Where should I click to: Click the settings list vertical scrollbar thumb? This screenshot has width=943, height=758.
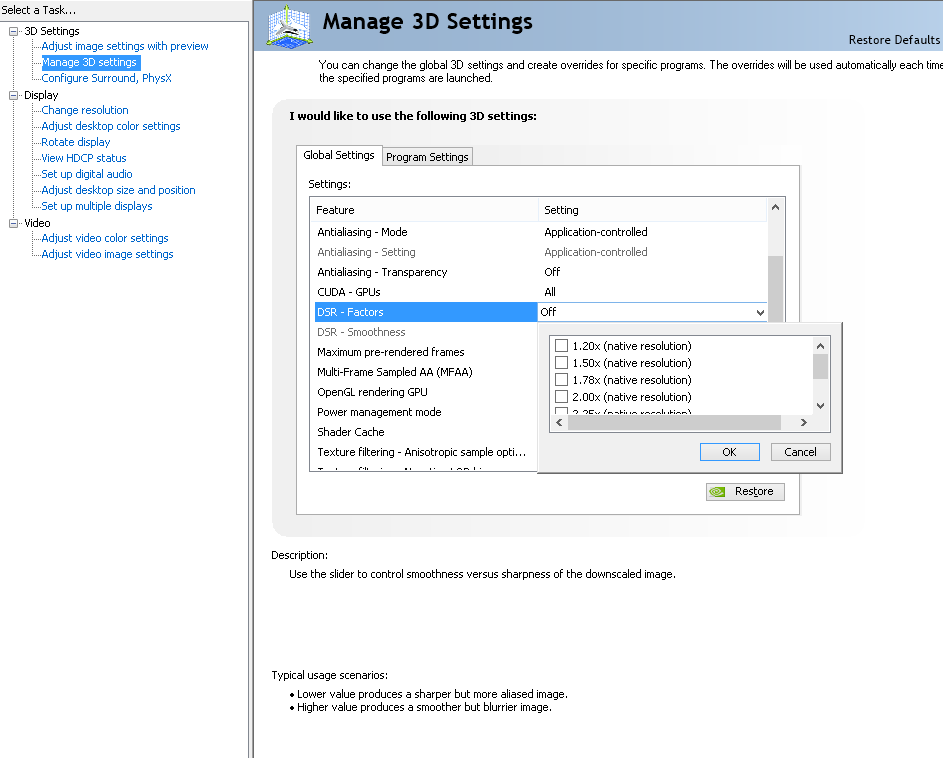pyautogui.click(x=775, y=289)
